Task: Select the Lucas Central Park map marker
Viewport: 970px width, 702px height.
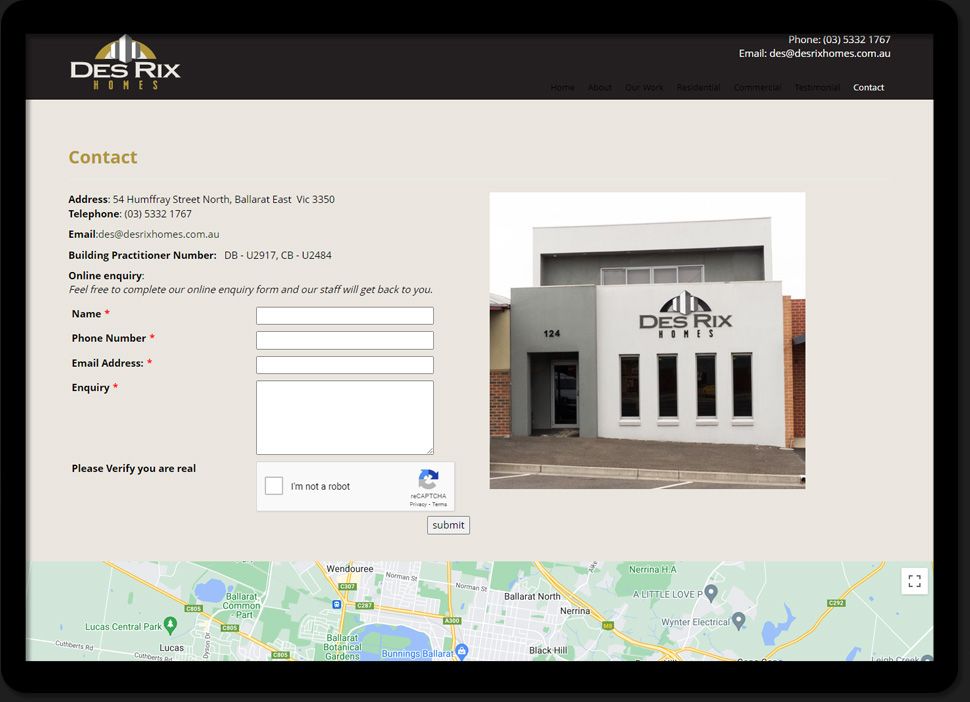Action: pyautogui.click(x=170, y=624)
